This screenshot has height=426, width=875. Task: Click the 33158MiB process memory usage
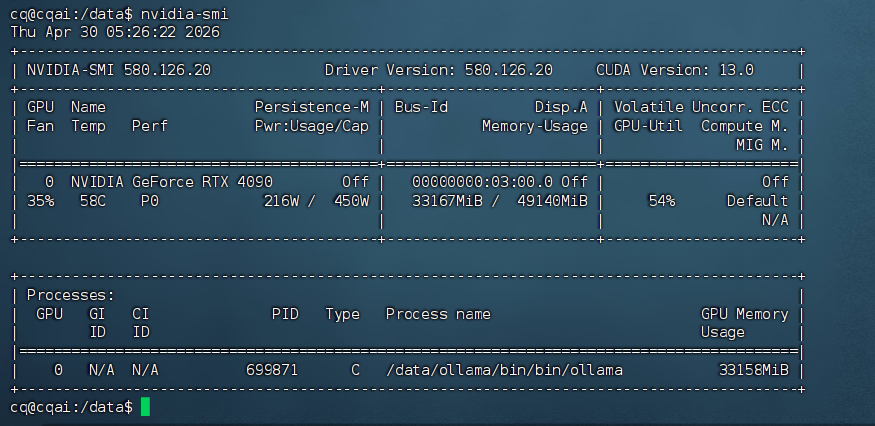tap(754, 370)
